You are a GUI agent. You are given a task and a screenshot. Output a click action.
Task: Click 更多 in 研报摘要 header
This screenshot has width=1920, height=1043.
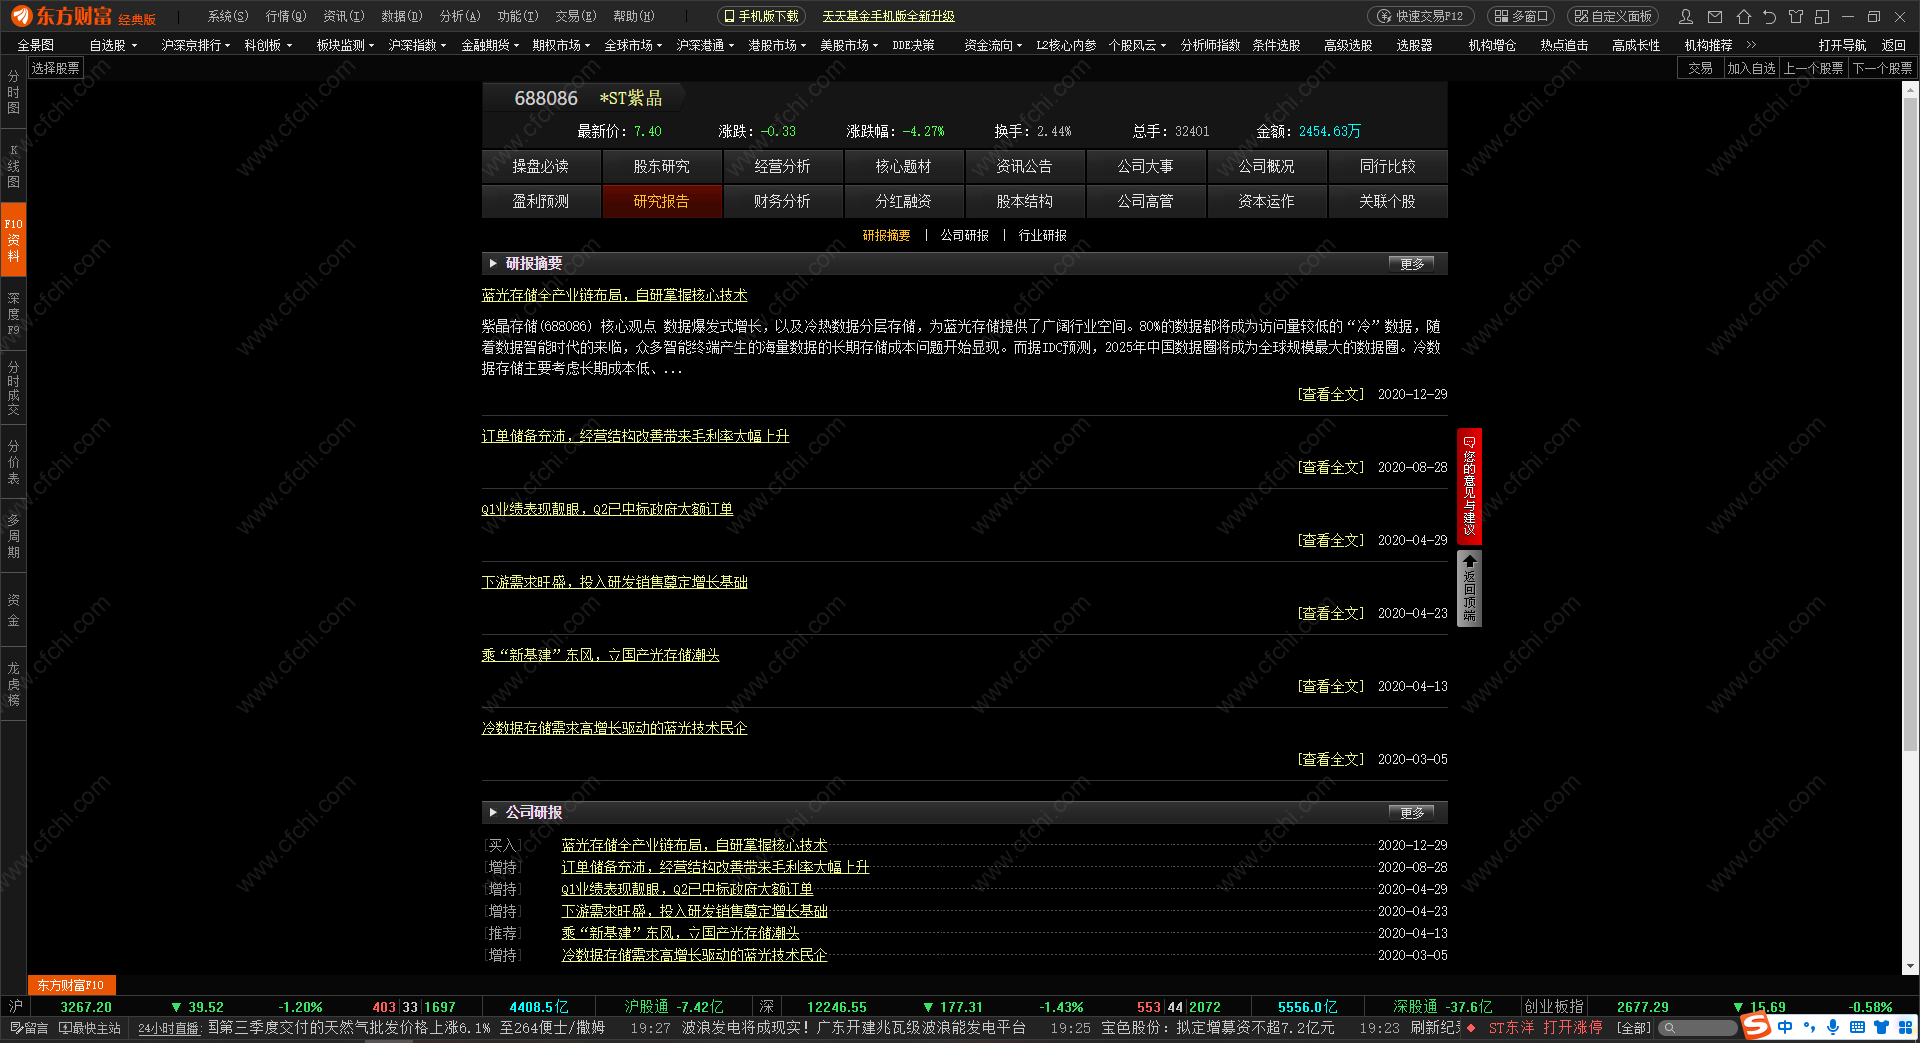click(1411, 263)
